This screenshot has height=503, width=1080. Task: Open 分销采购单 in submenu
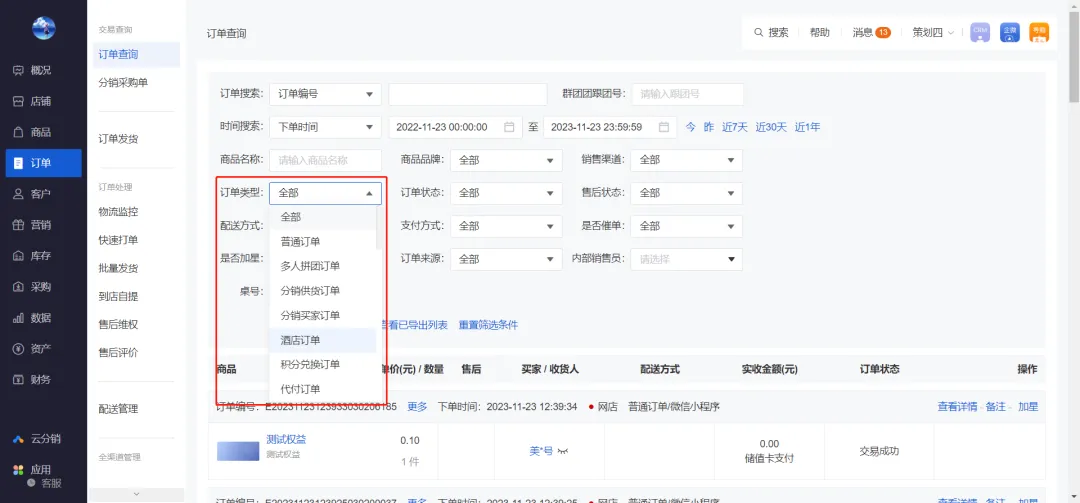[123, 83]
